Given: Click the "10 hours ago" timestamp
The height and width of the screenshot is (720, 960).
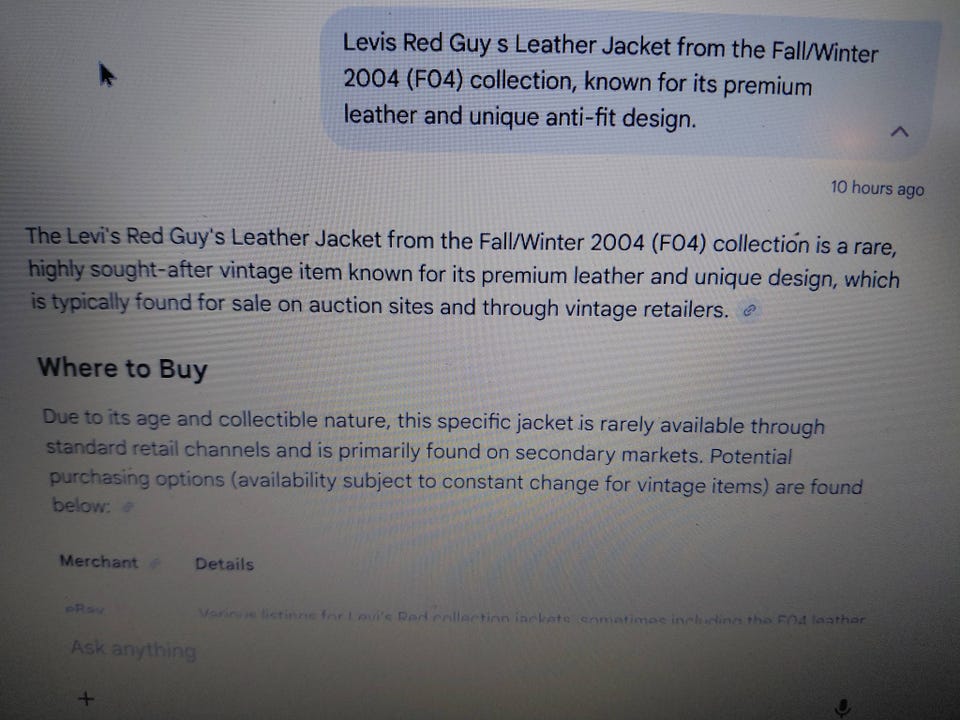Looking at the screenshot, I should click(877, 188).
